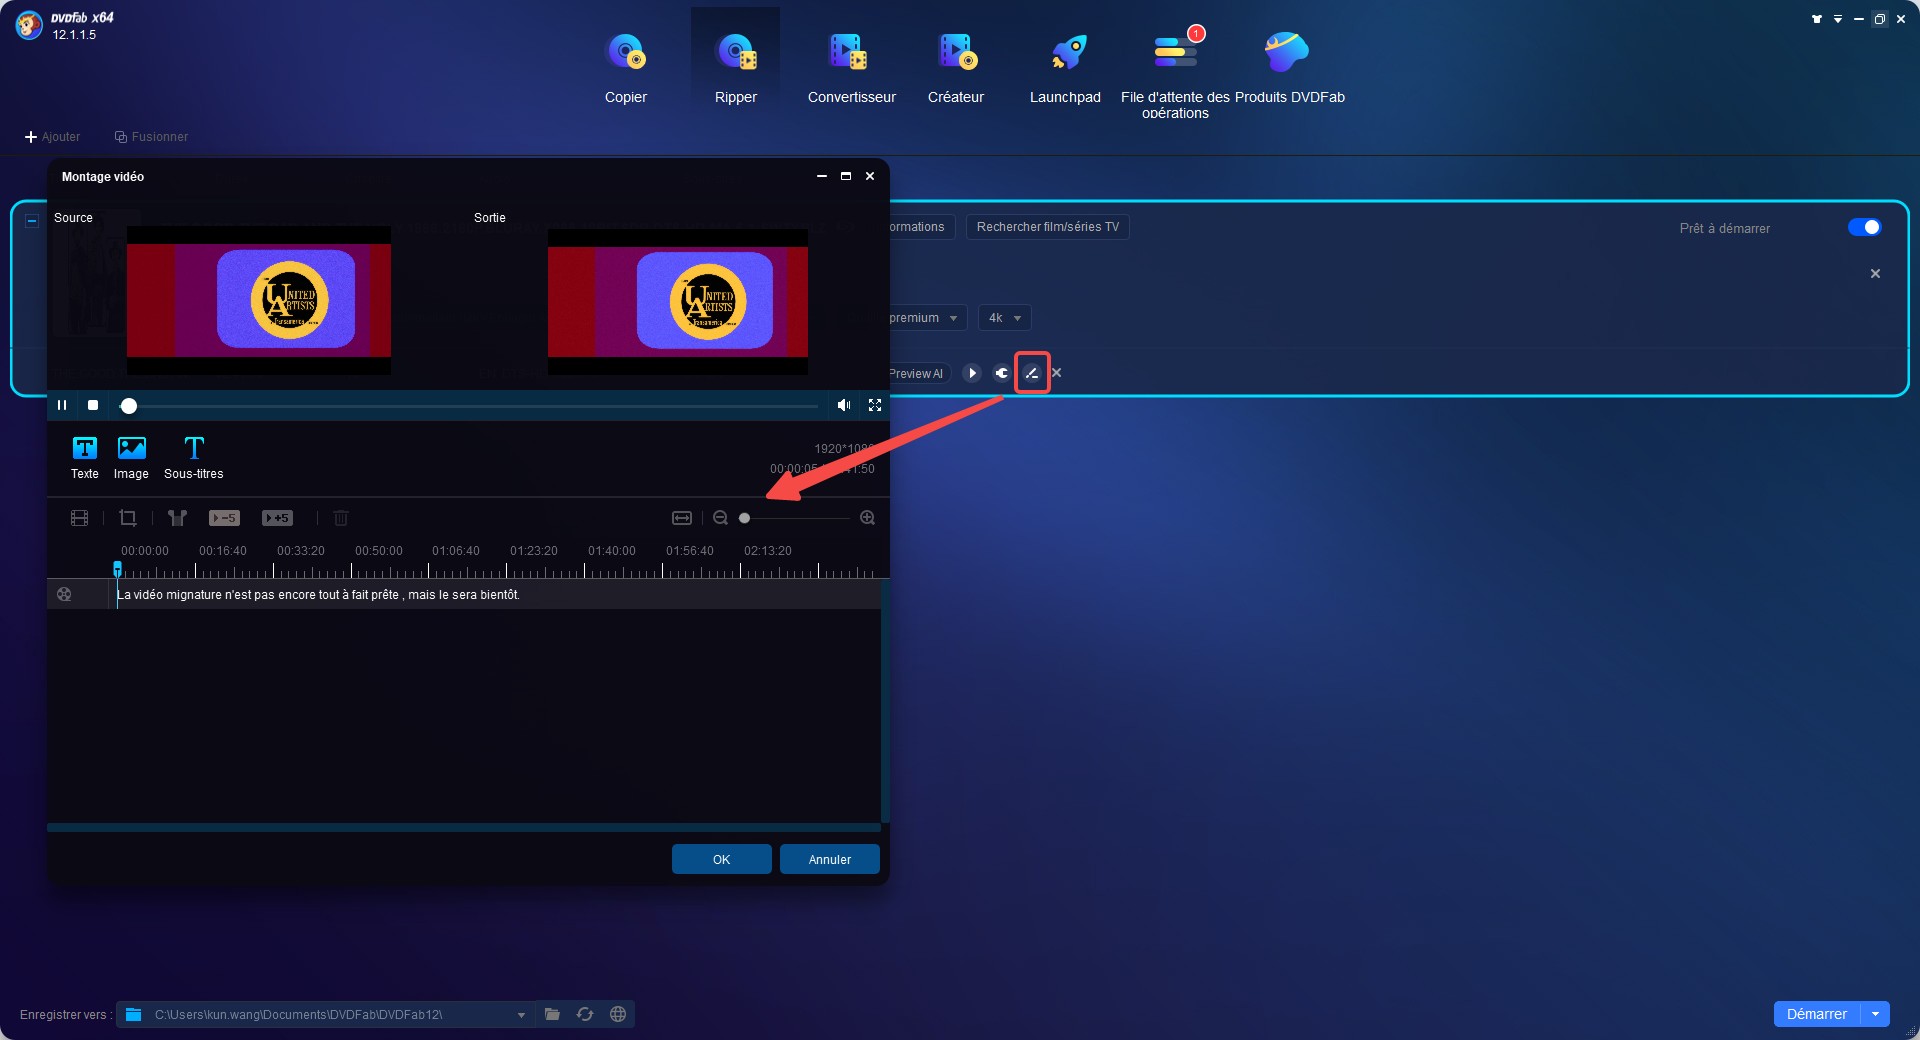Zoom in the timeline
The image size is (1920, 1040).
point(867,518)
